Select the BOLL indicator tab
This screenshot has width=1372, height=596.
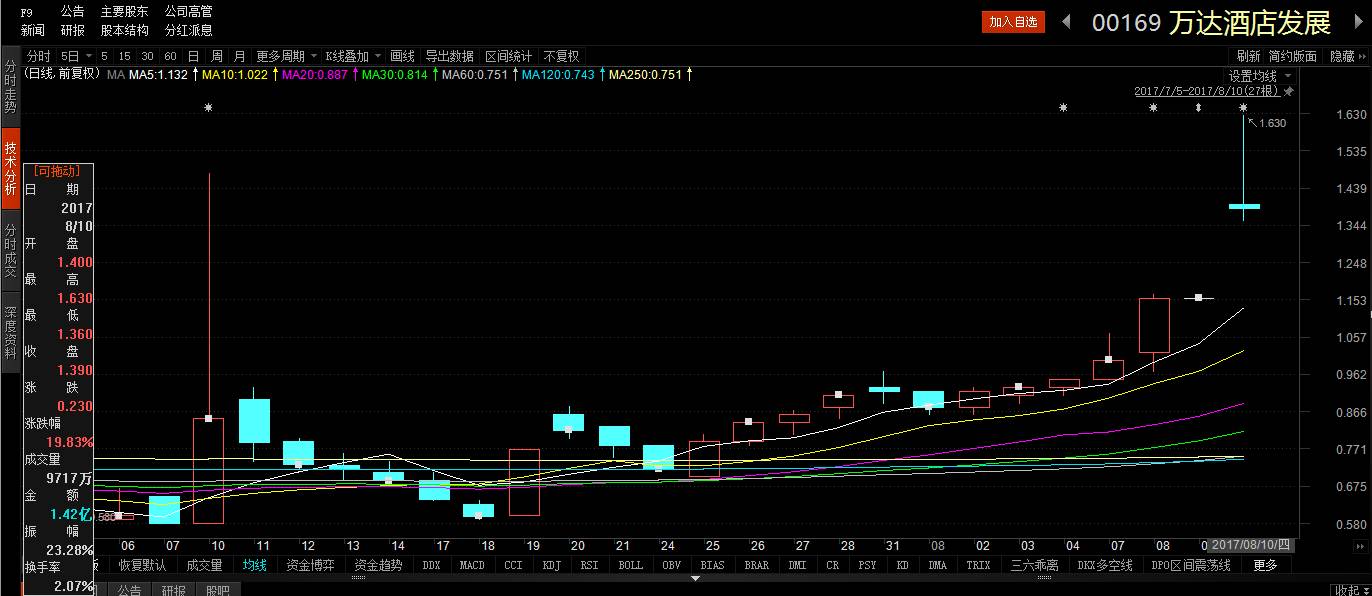coord(630,565)
